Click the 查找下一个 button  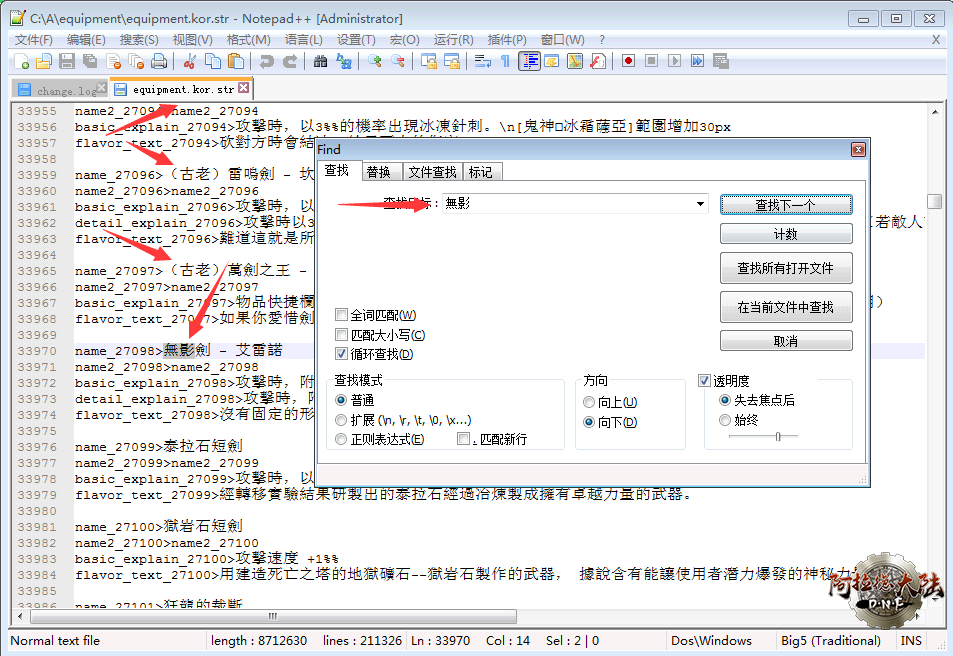[786, 204]
